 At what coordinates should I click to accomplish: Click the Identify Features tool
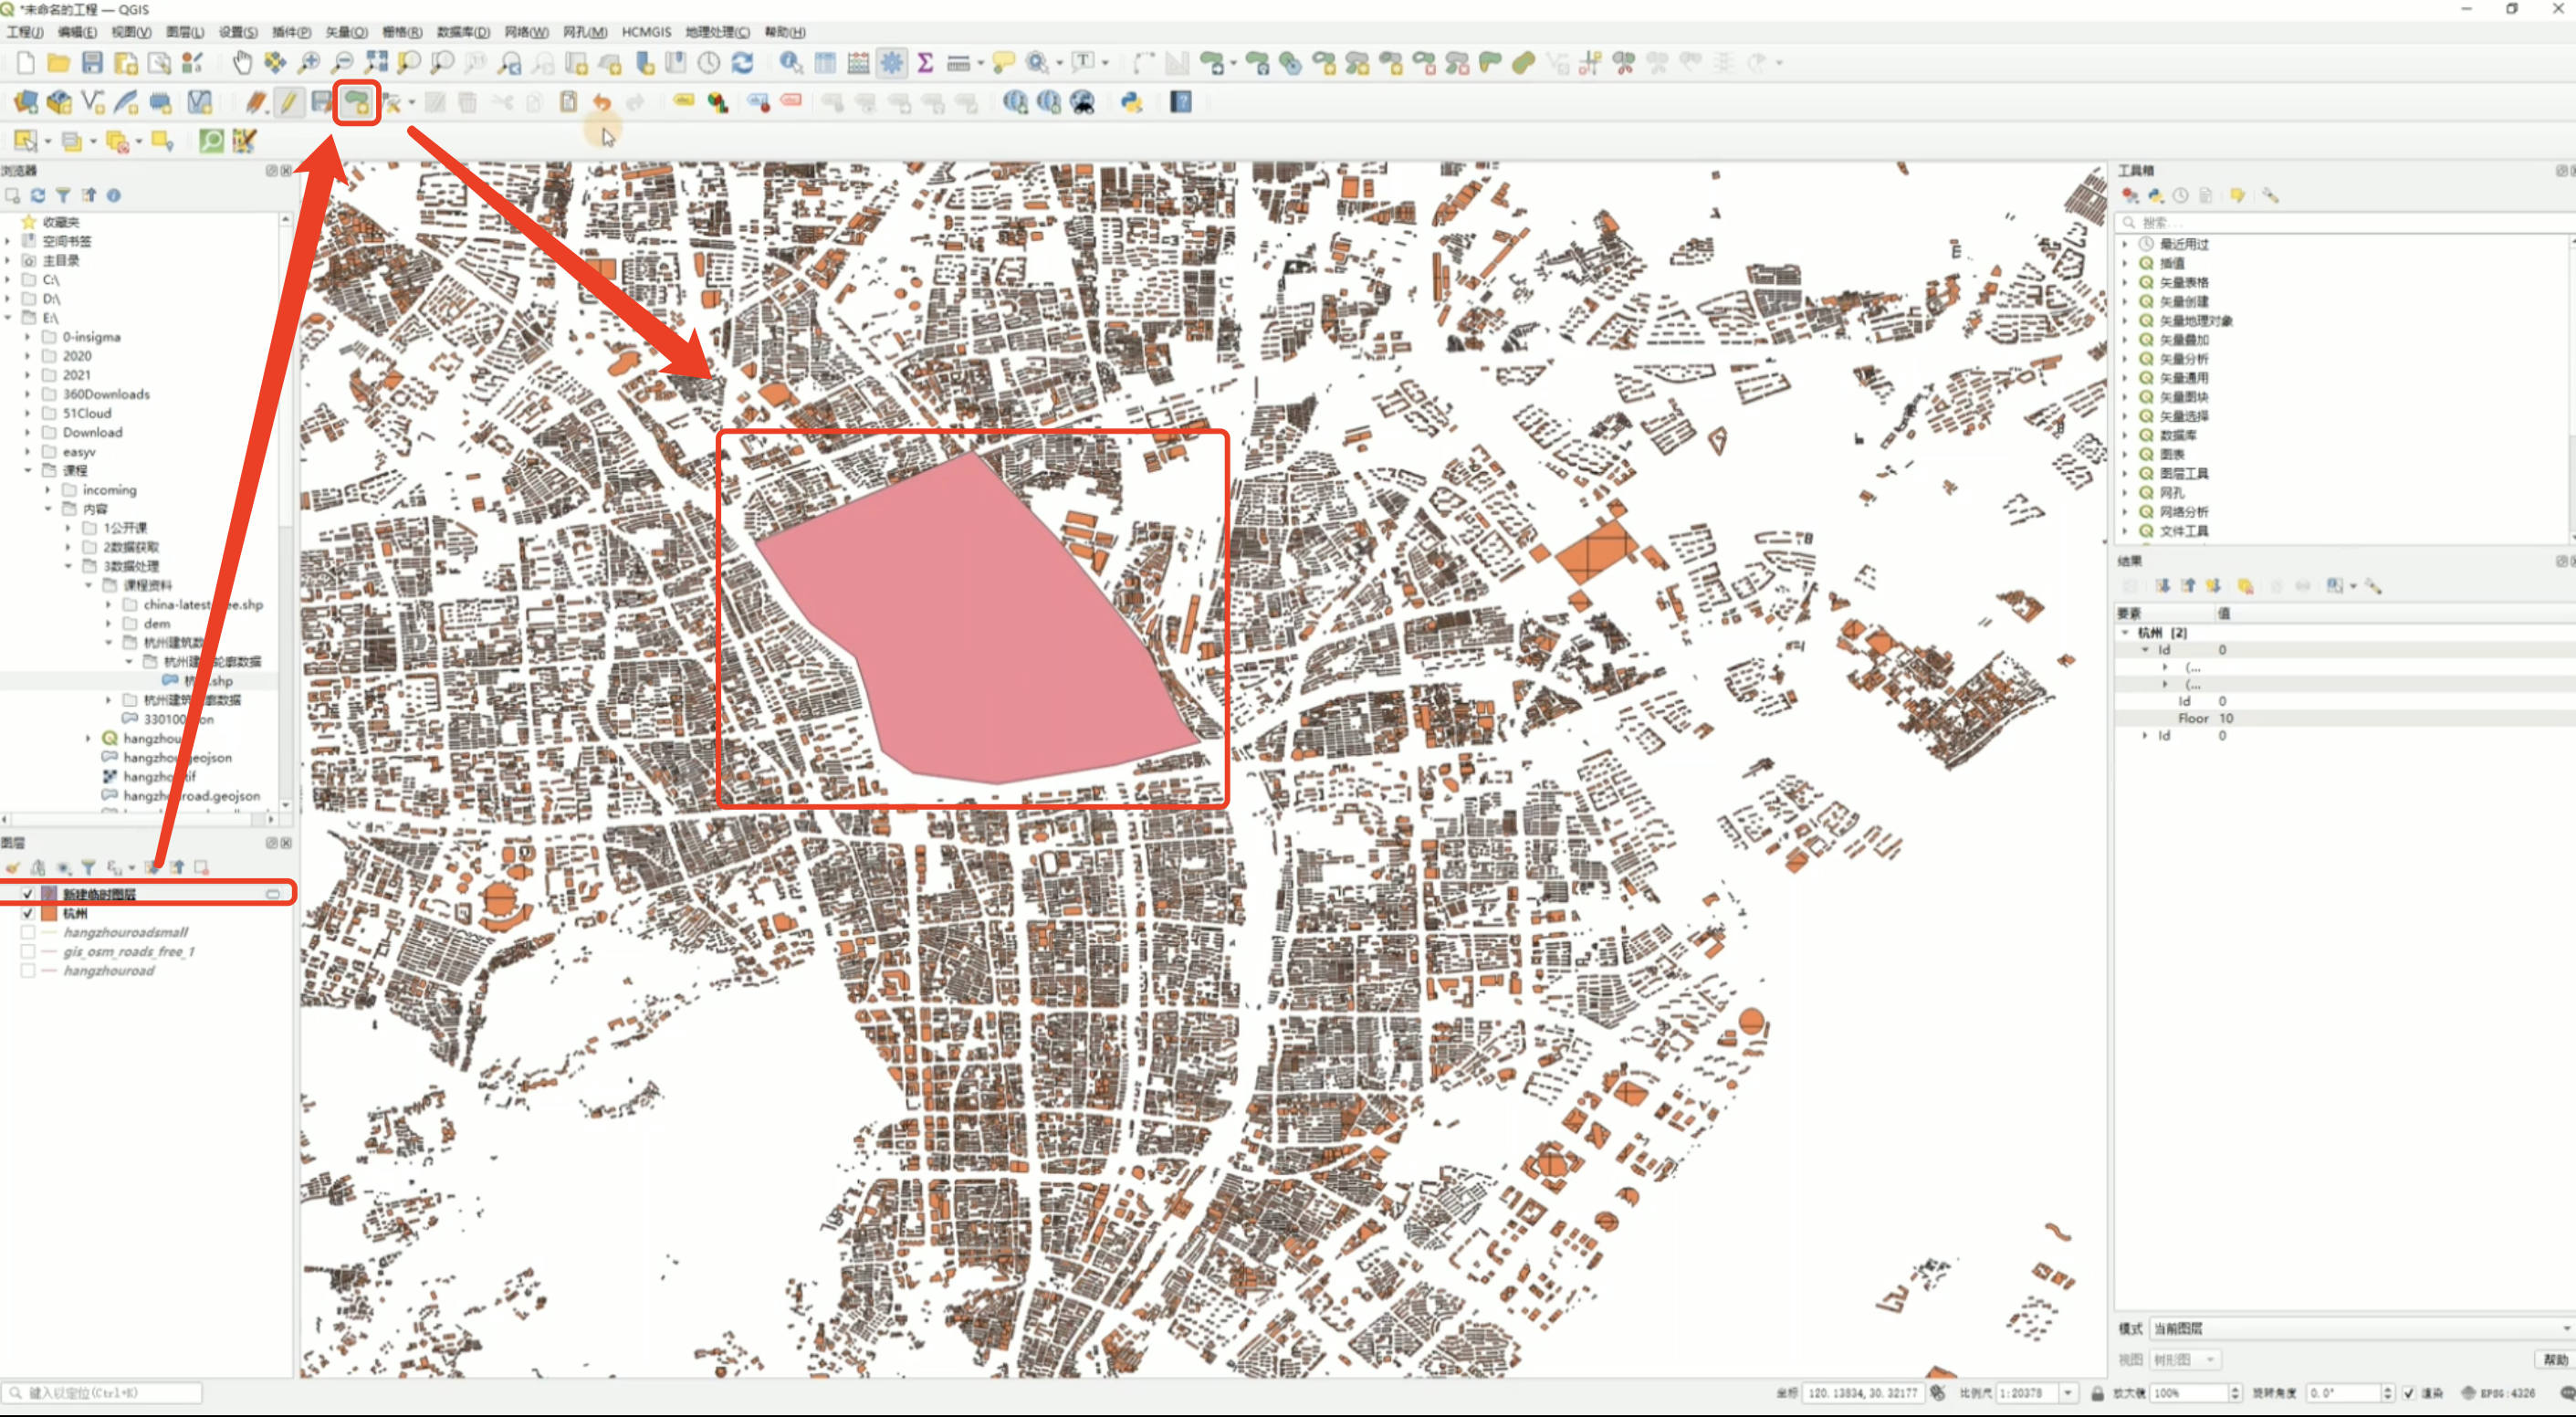[x=791, y=63]
